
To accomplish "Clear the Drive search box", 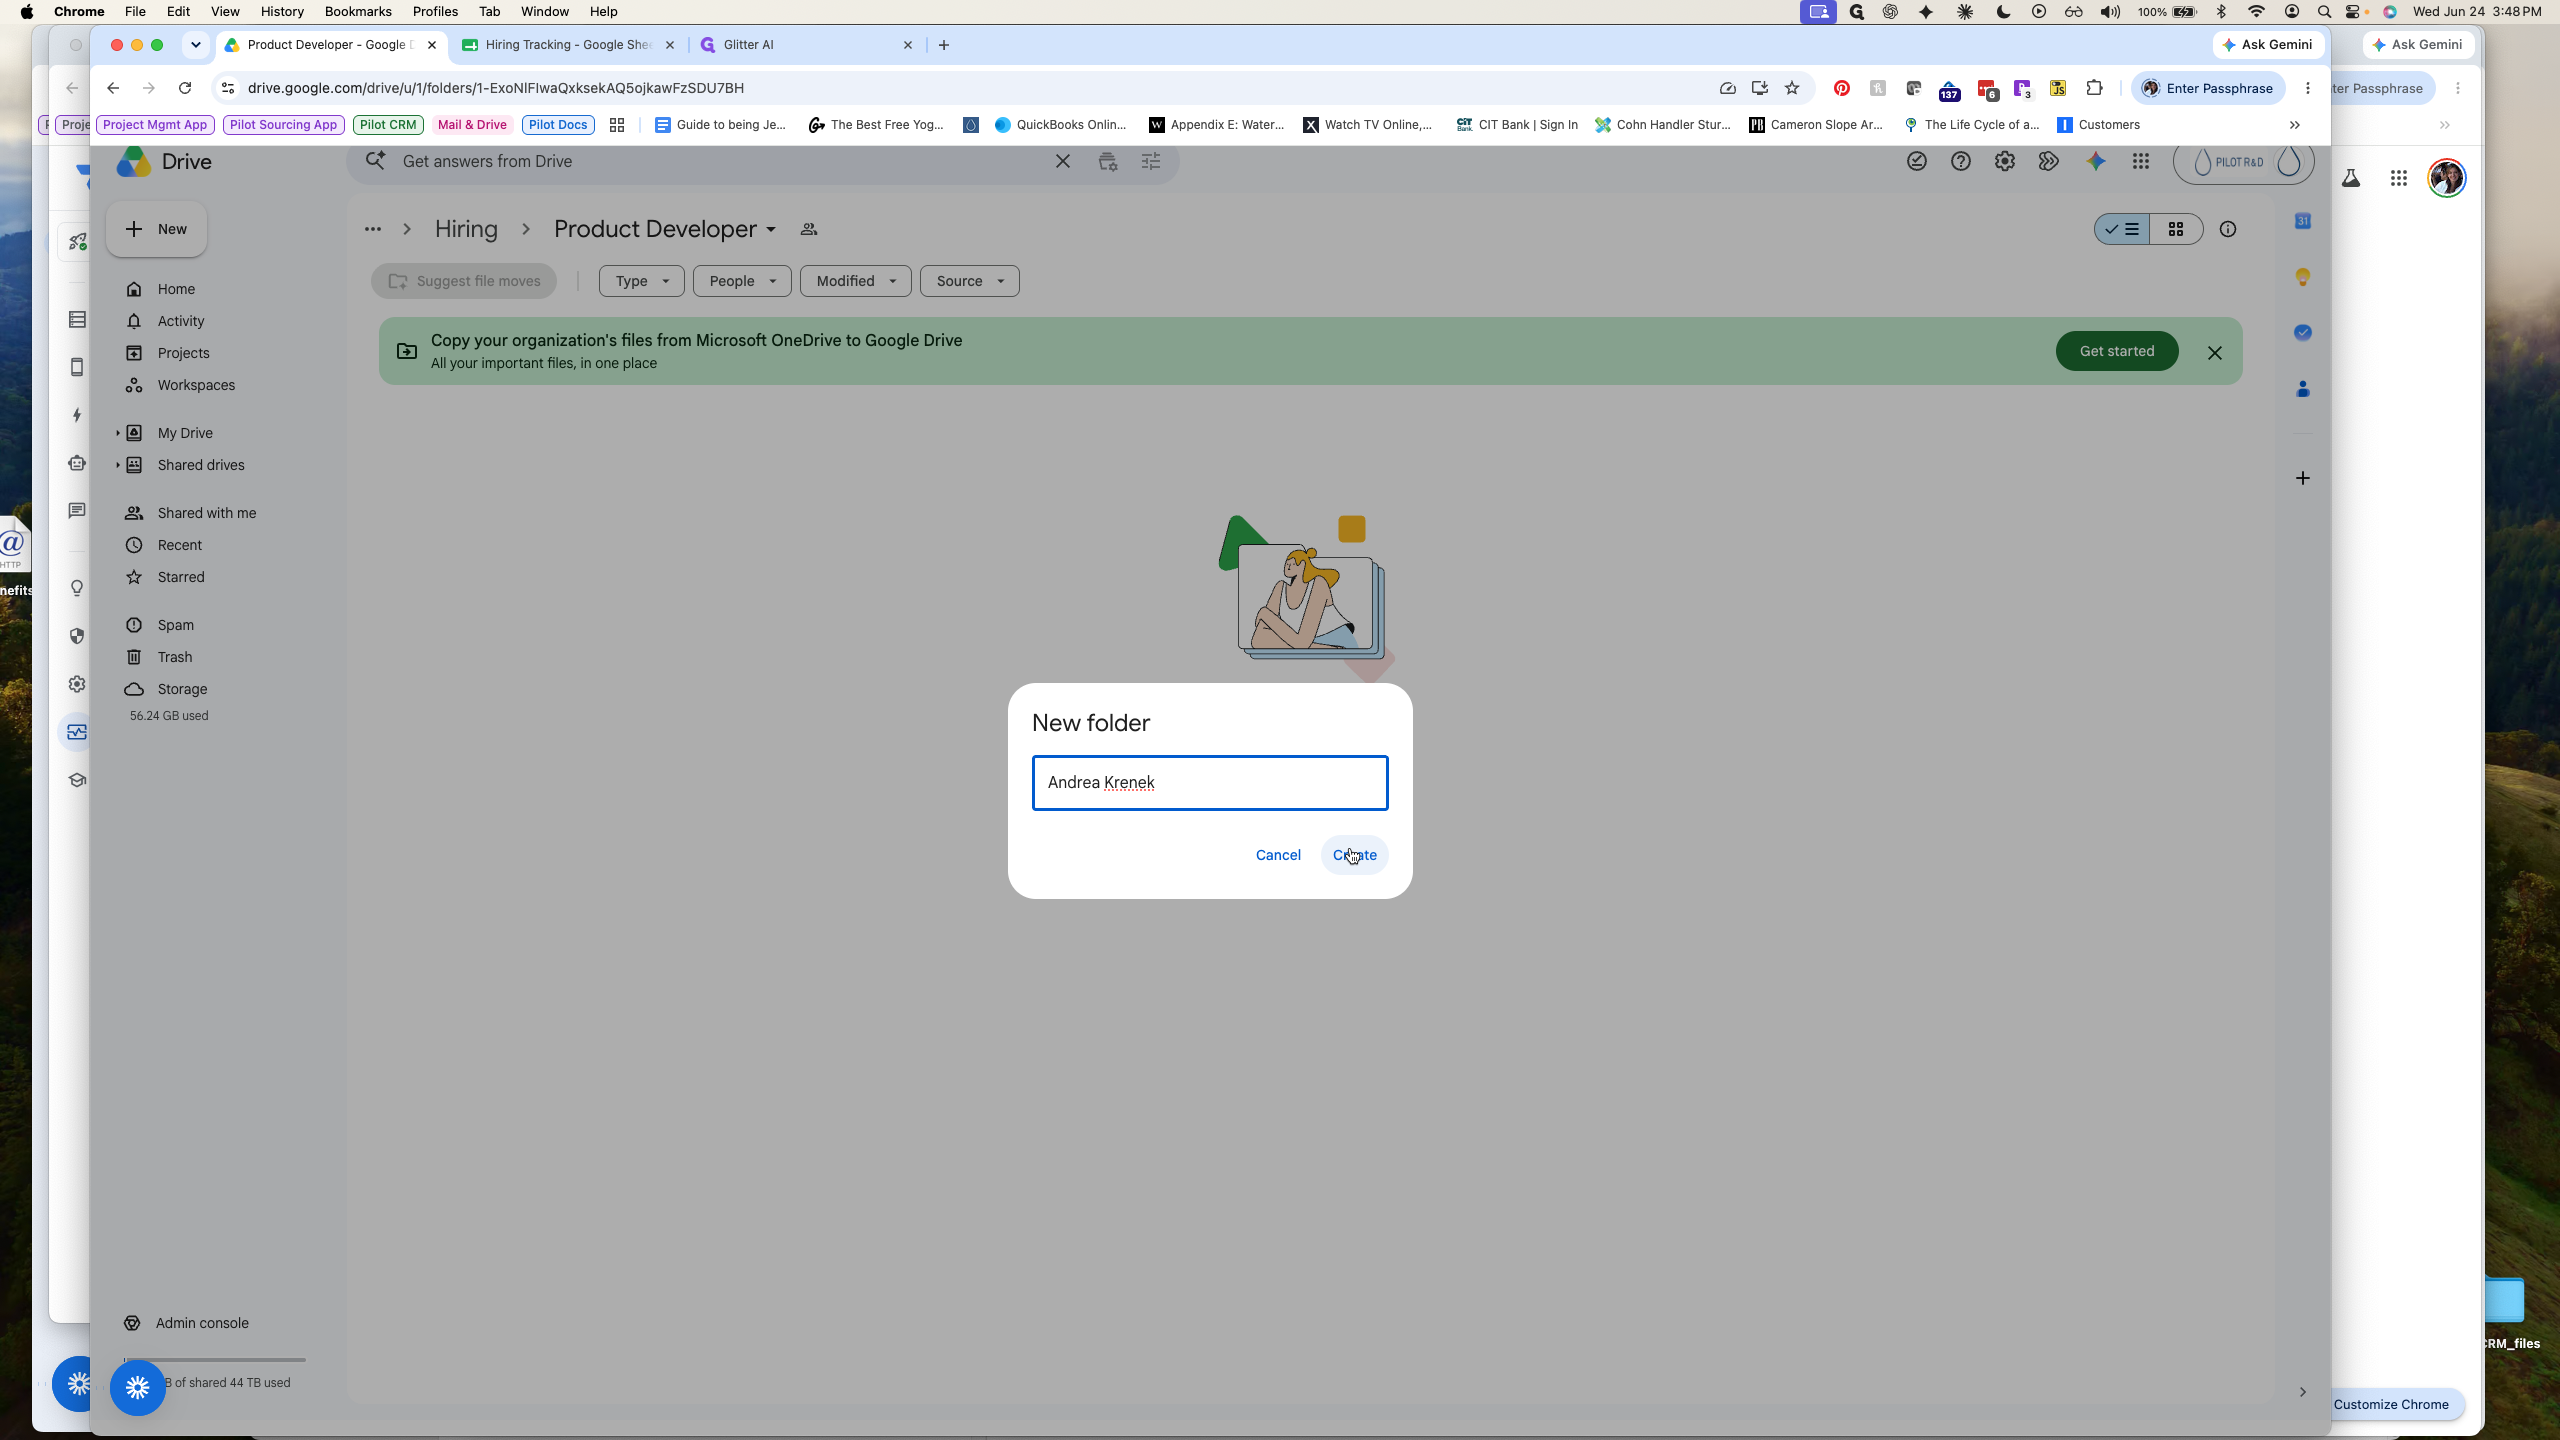I will click(x=1063, y=161).
